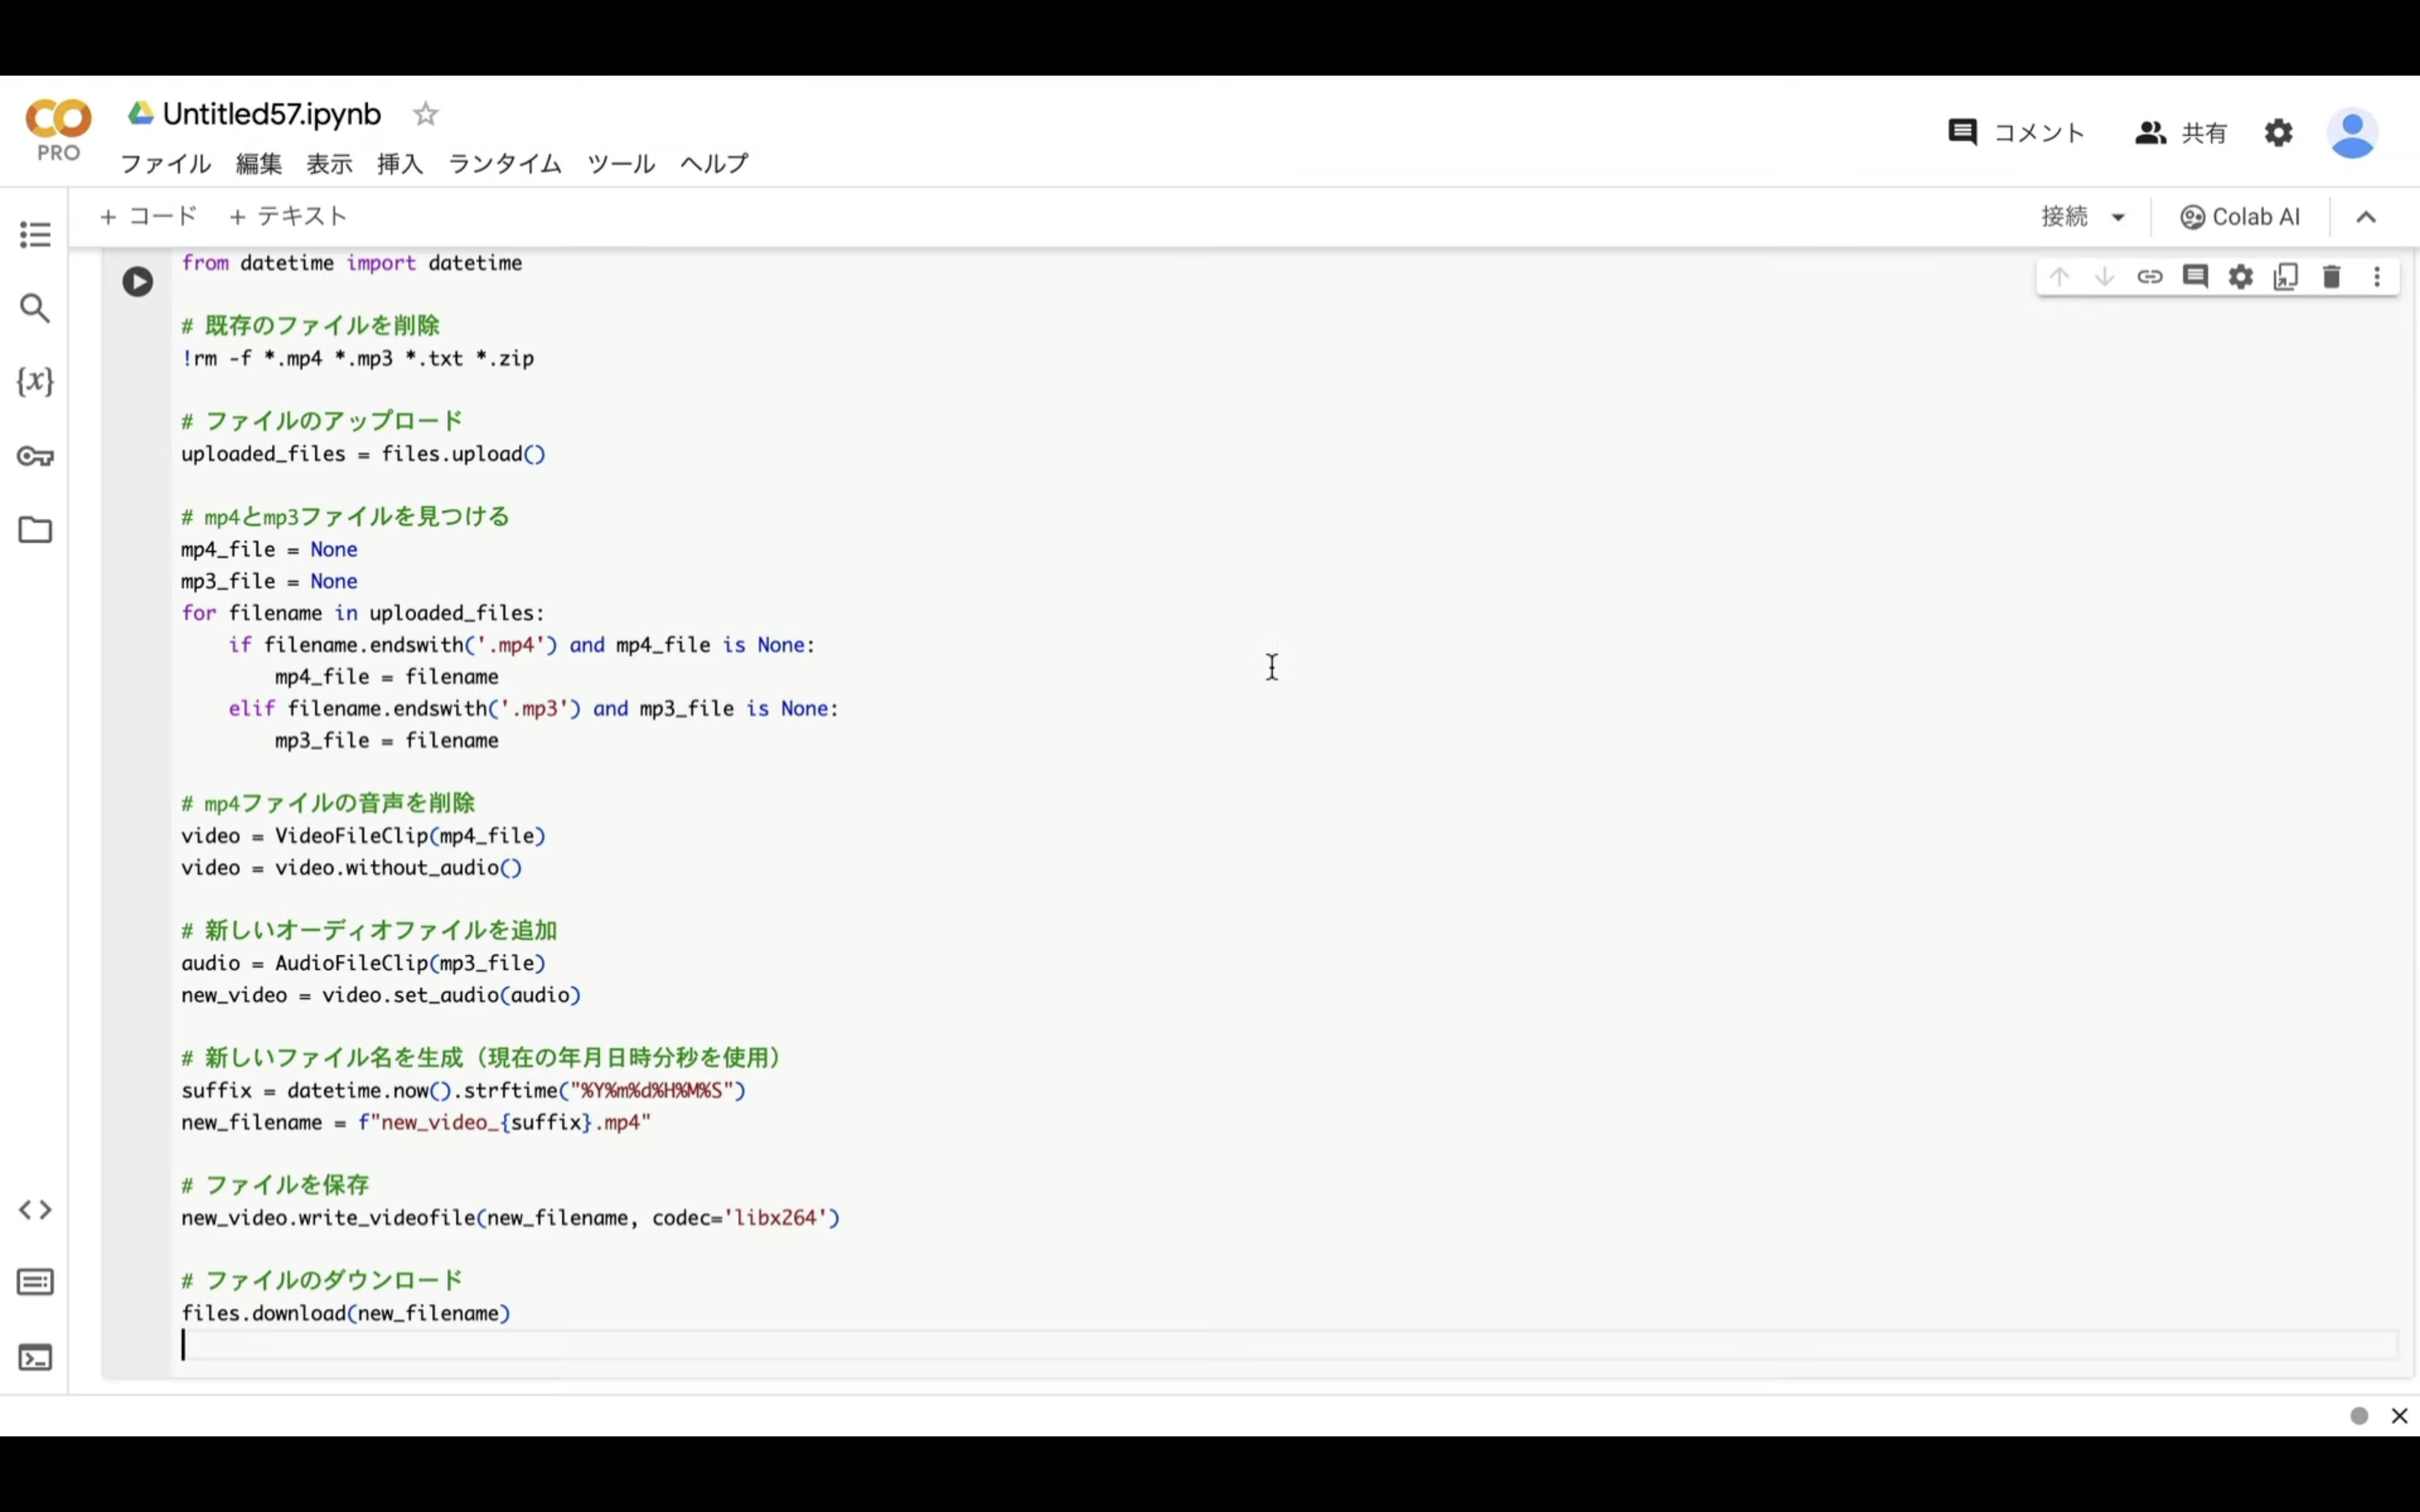Open the secrets key panel

click(x=35, y=456)
